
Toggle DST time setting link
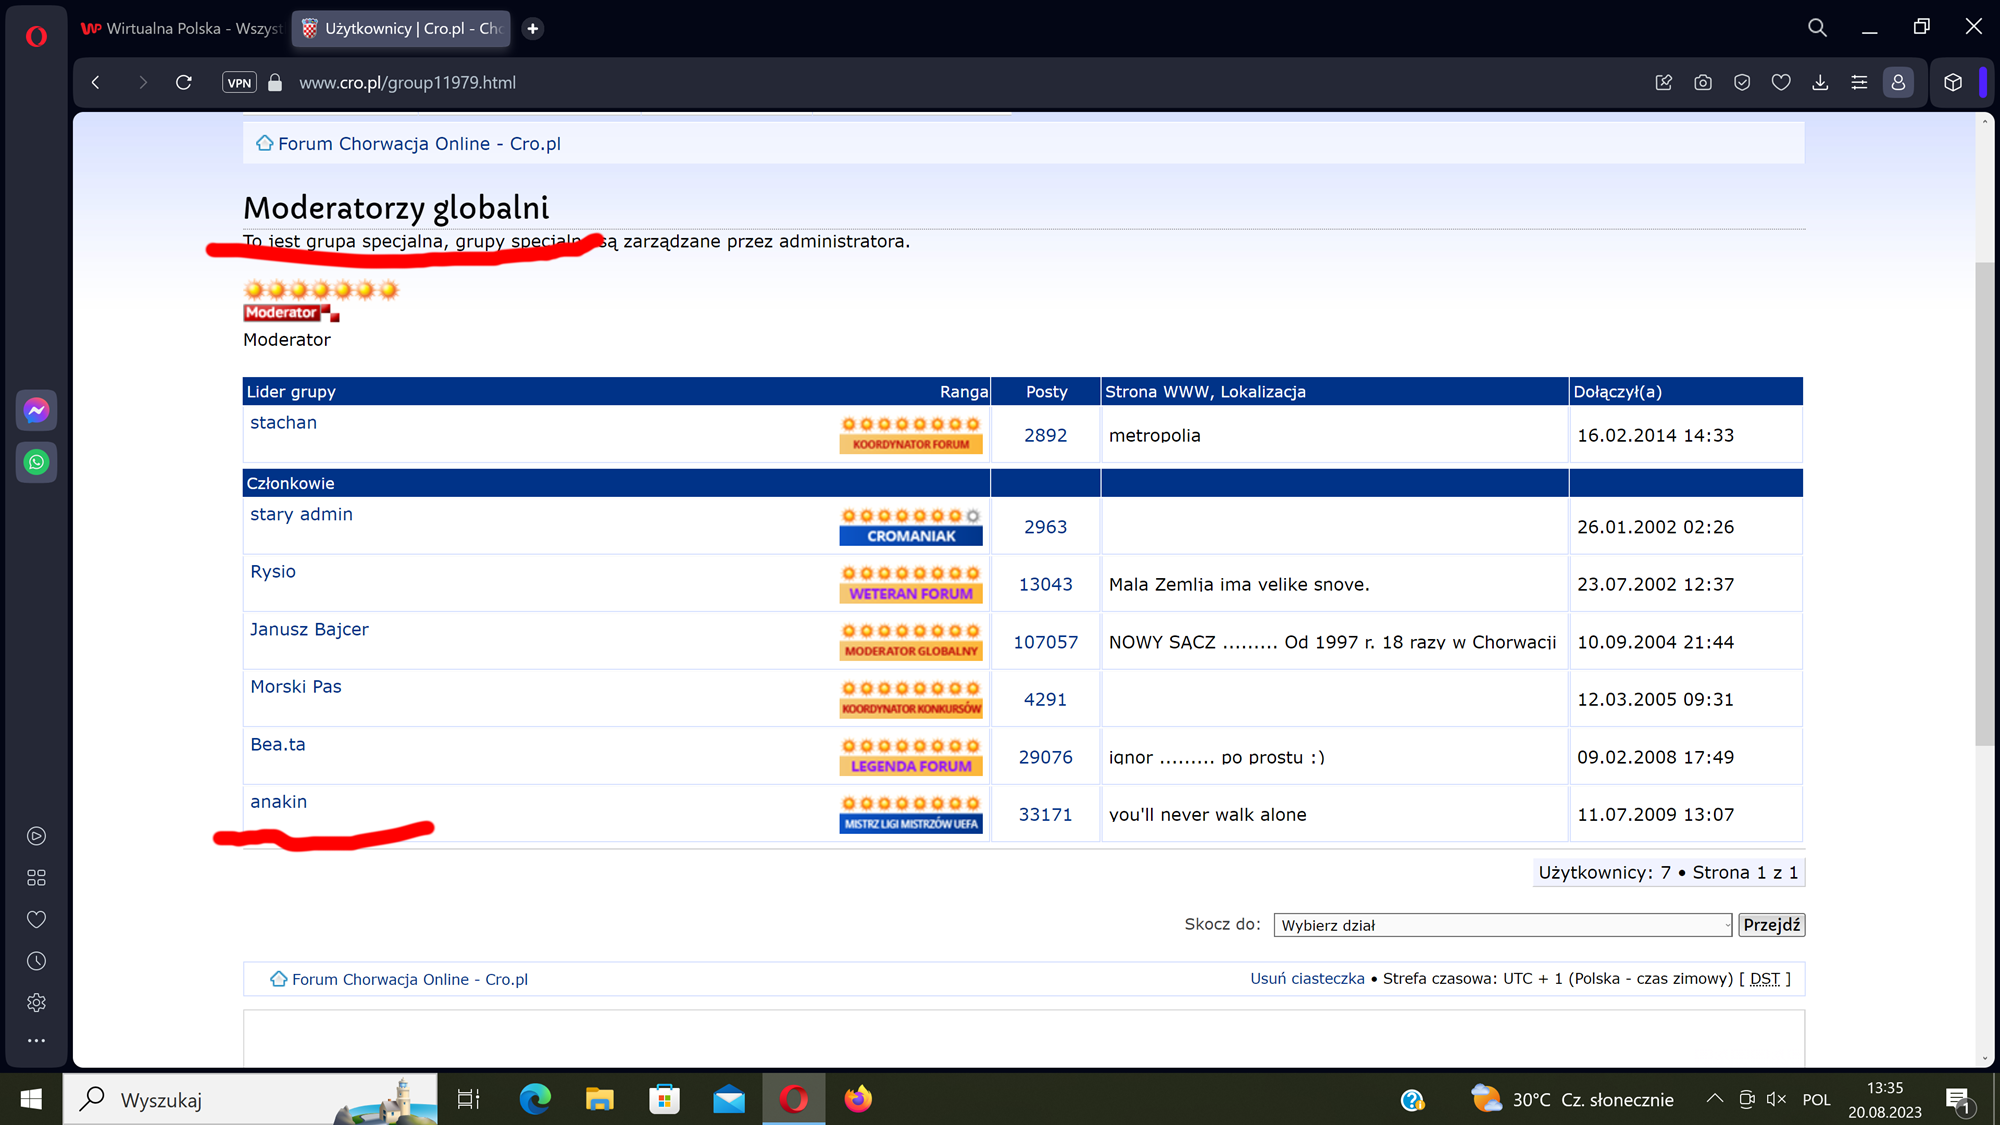click(x=1764, y=979)
